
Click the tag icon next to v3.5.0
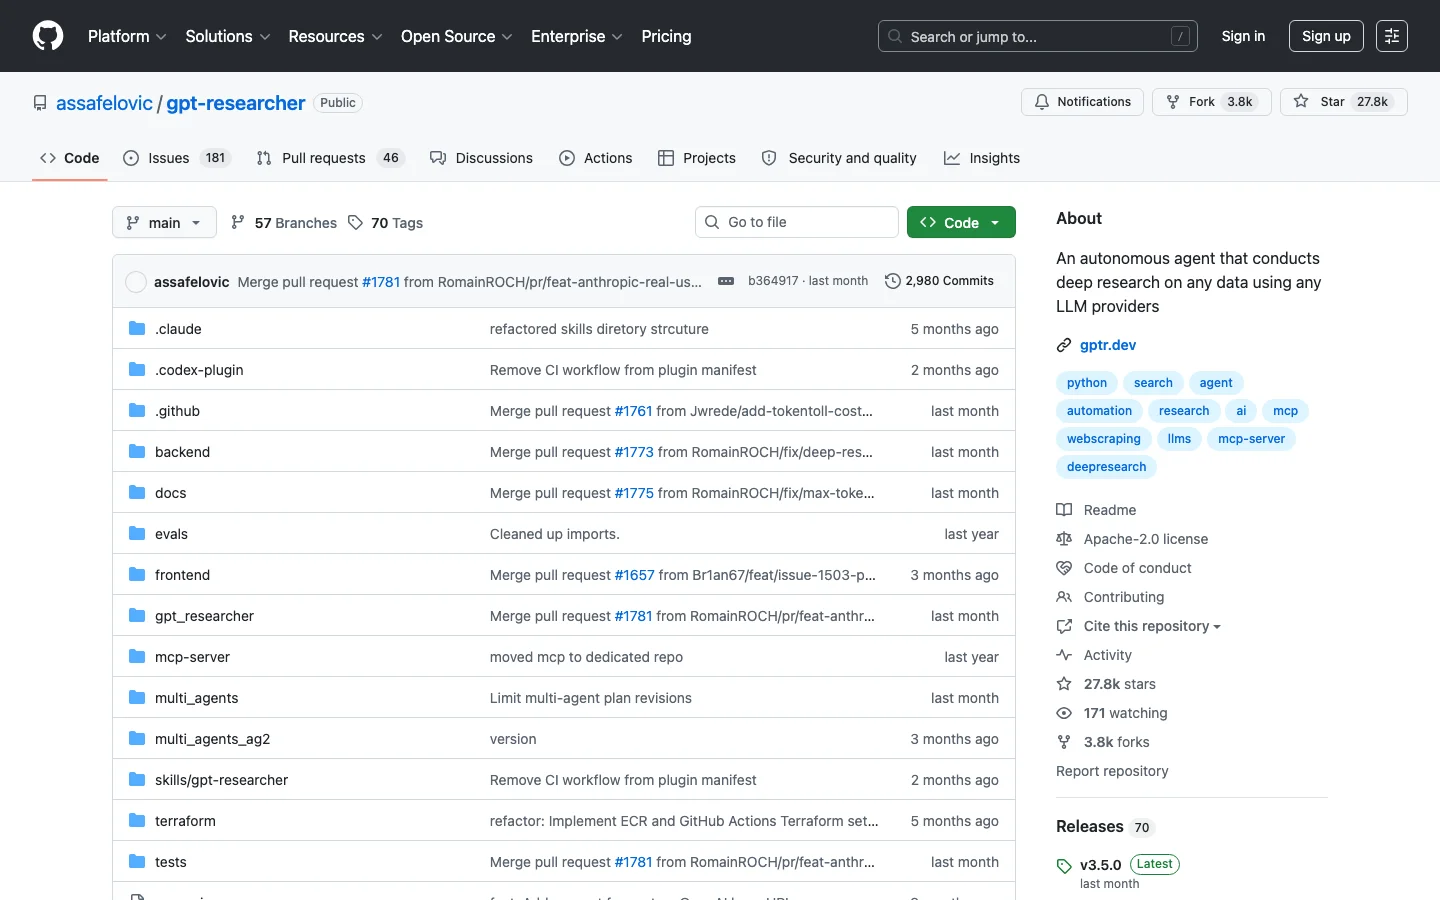click(x=1064, y=866)
